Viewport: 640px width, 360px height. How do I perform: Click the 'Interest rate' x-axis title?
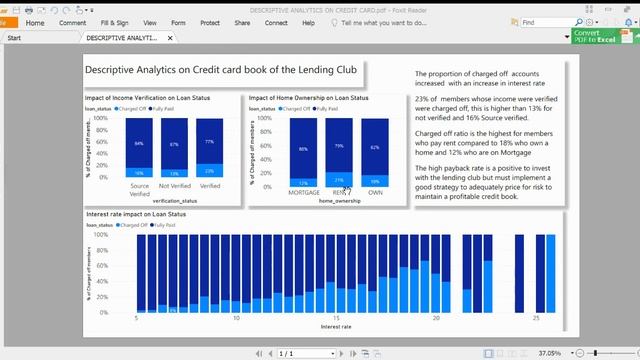point(336,327)
